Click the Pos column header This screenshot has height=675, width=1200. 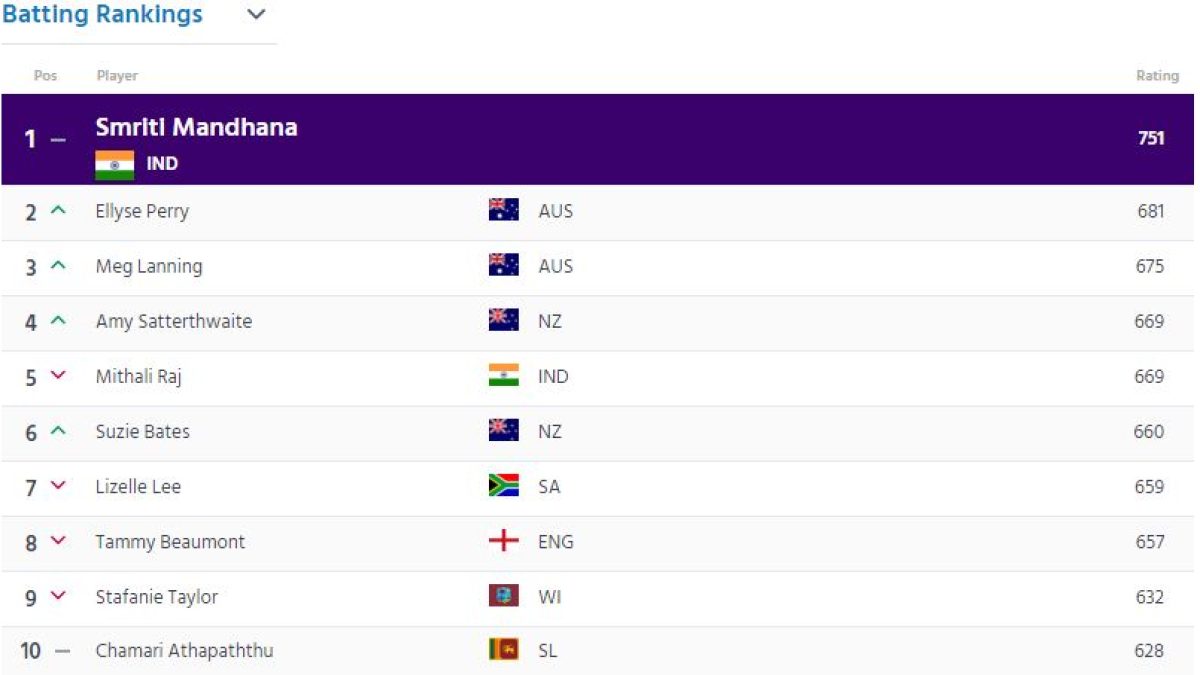click(45, 76)
